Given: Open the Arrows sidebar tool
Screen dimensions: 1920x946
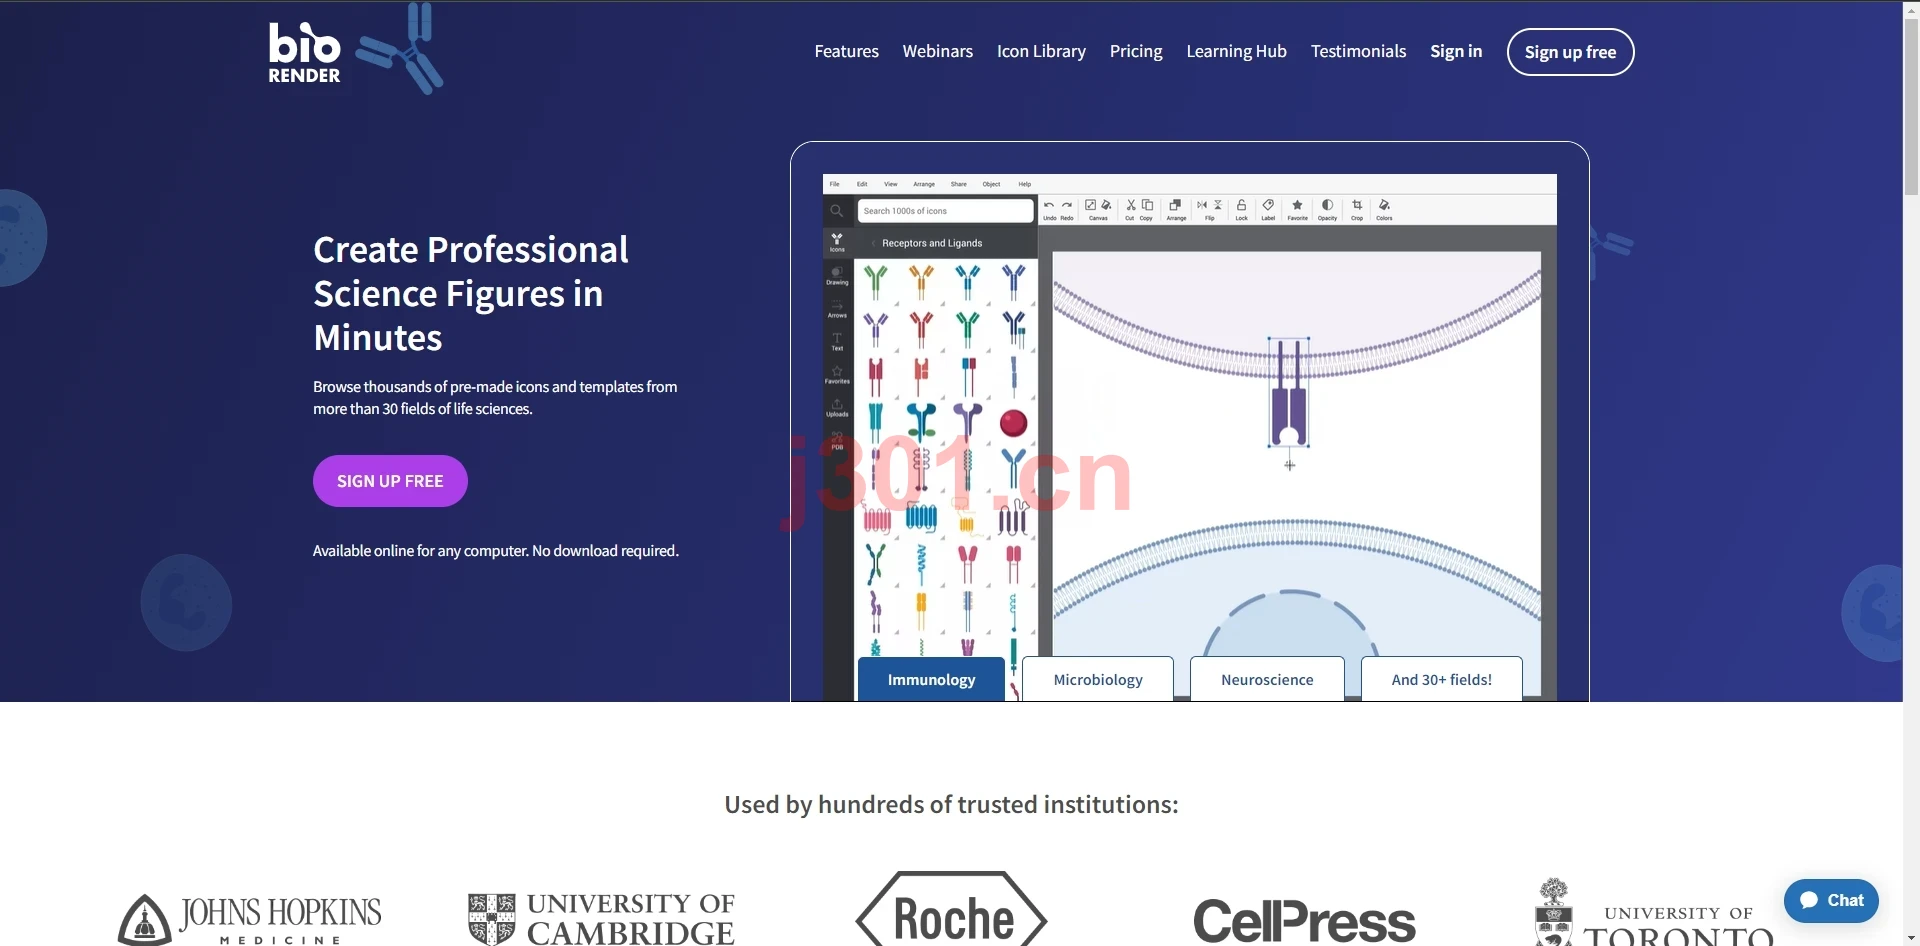Looking at the screenshot, I should tap(837, 309).
